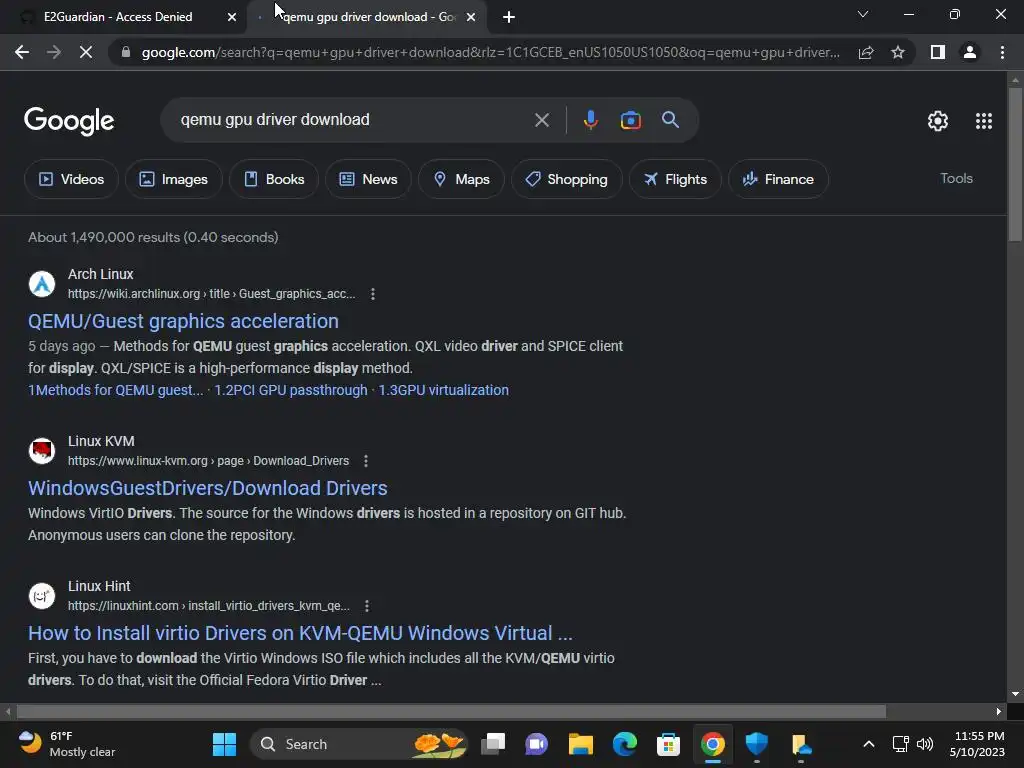This screenshot has height=768, width=1024.
Task: Open the Tools search options
Action: pyautogui.click(x=956, y=178)
